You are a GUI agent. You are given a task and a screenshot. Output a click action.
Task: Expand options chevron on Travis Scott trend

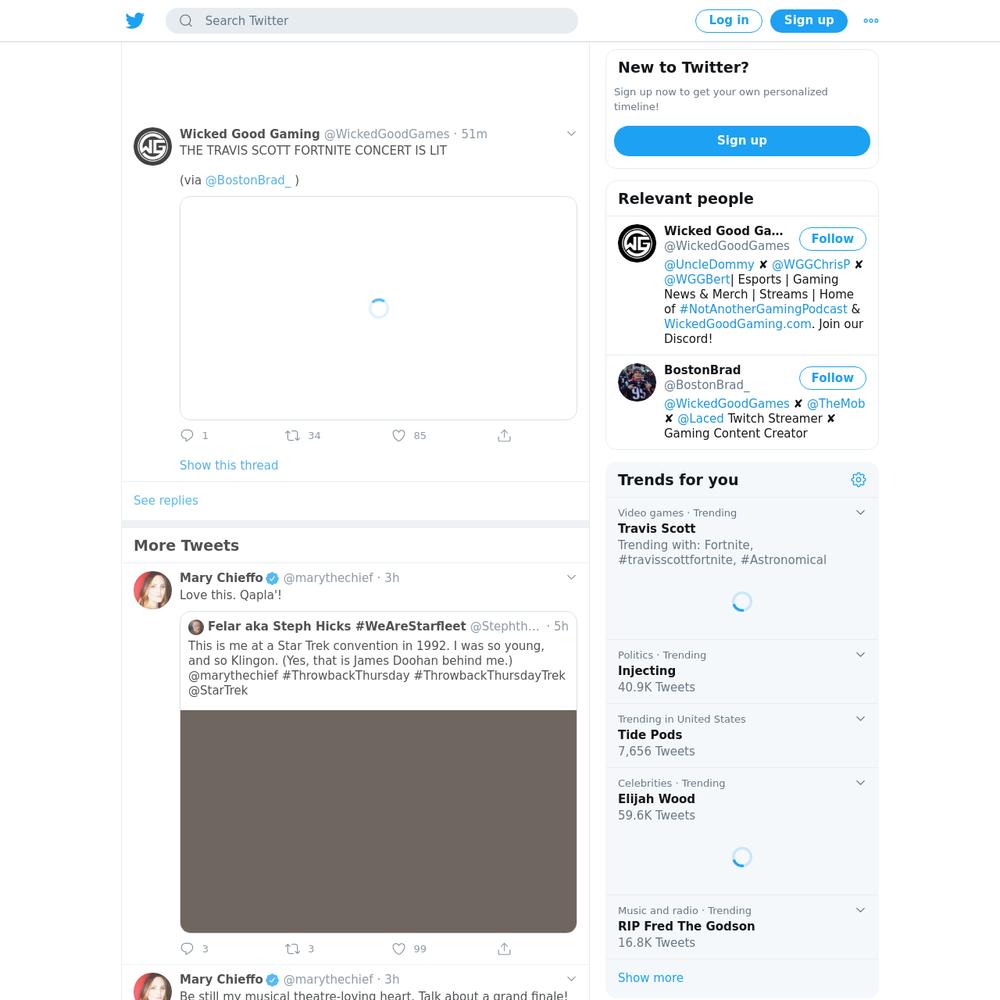click(860, 512)
